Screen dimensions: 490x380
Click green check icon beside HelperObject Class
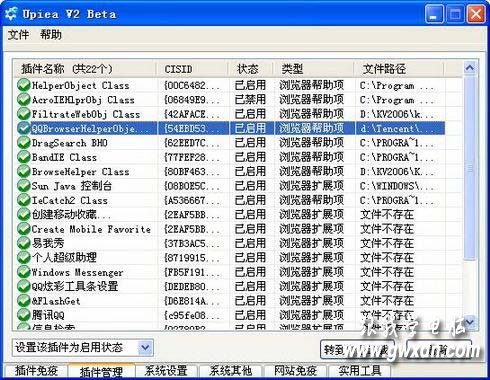coord(24,85)
